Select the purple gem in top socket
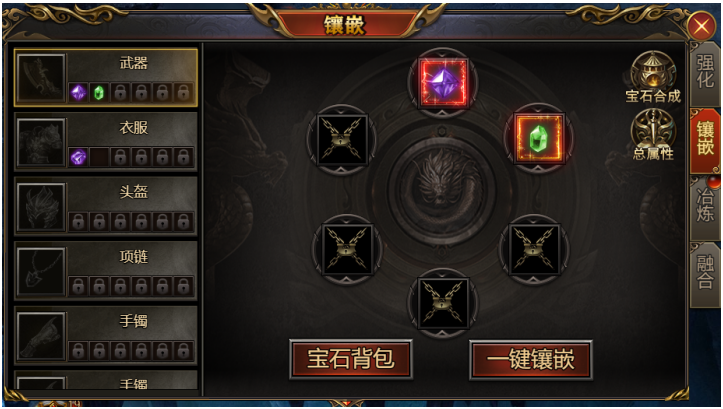This screenshot has height=409, width=723. point(443,83)
